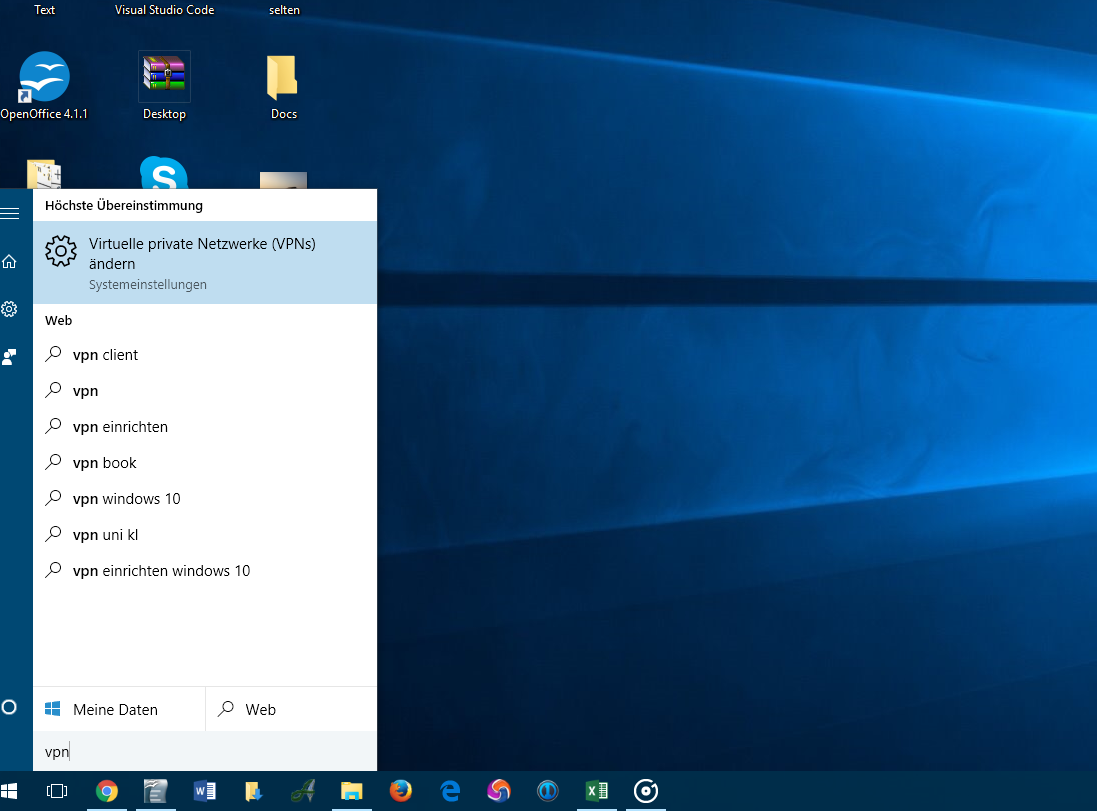Click the magnifier icon beside 'vpn book'
Image resolution: width=1097 pixels, height=811 pixels.
[x=53, y=462]
